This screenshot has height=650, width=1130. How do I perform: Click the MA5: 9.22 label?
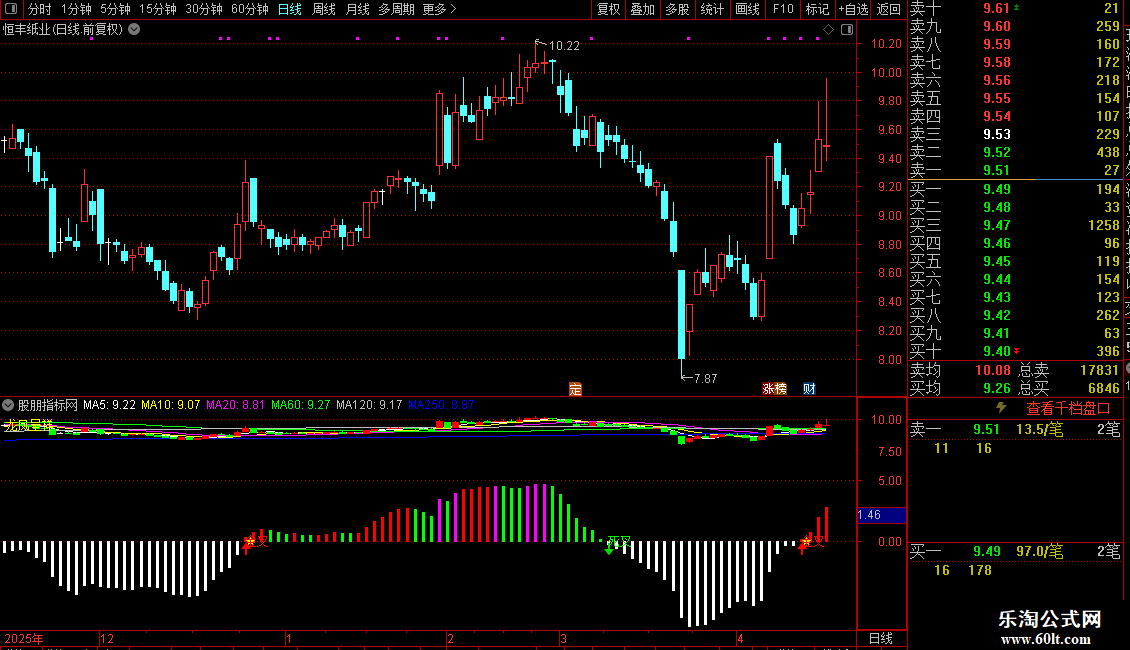coord(109,405)
